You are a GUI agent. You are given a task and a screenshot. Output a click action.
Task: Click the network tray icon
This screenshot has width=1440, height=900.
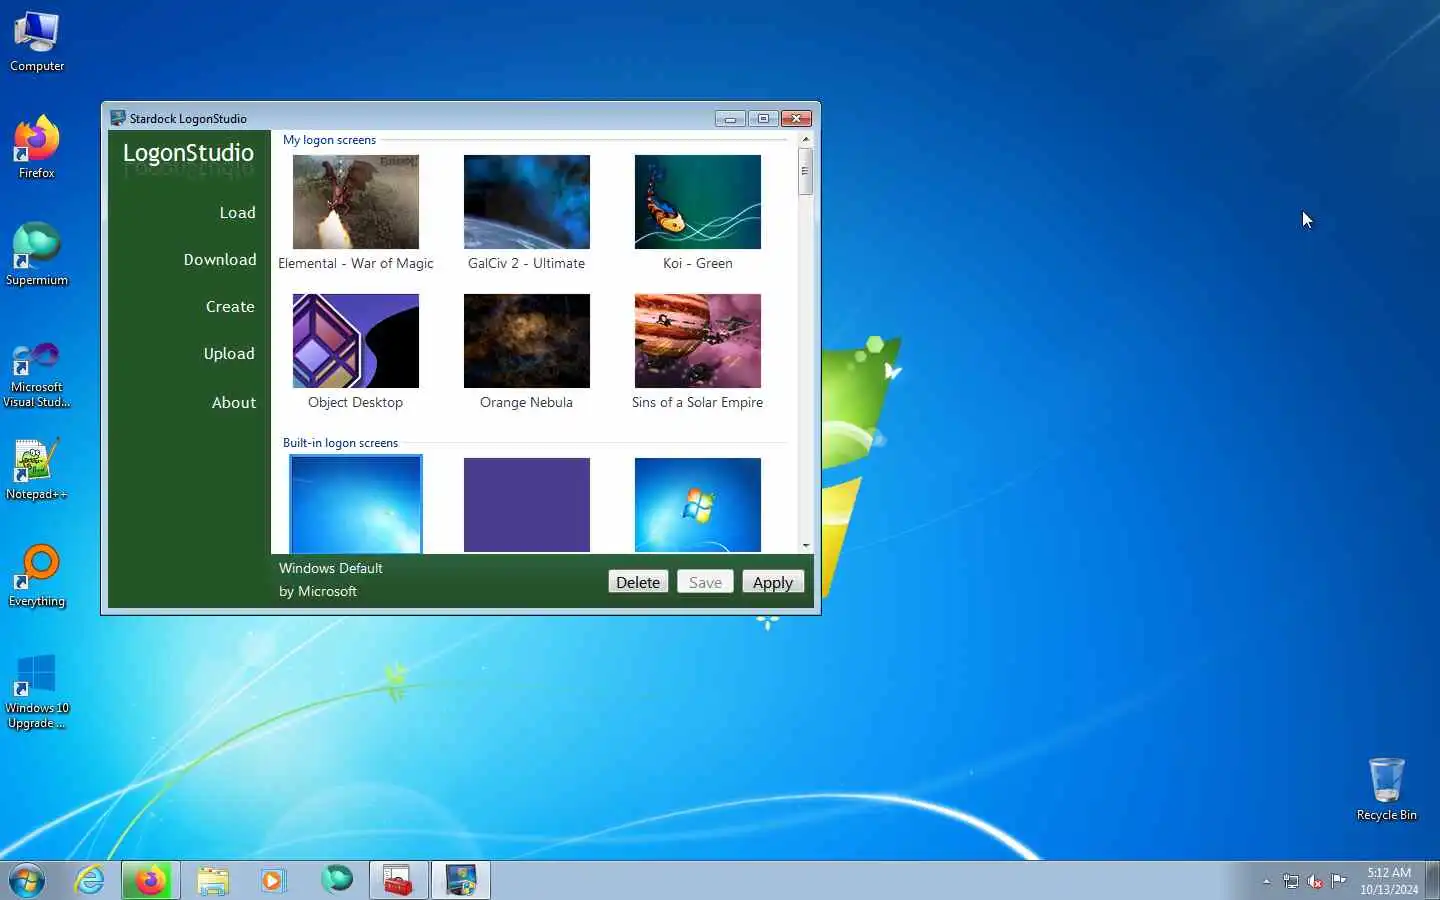1291,881
